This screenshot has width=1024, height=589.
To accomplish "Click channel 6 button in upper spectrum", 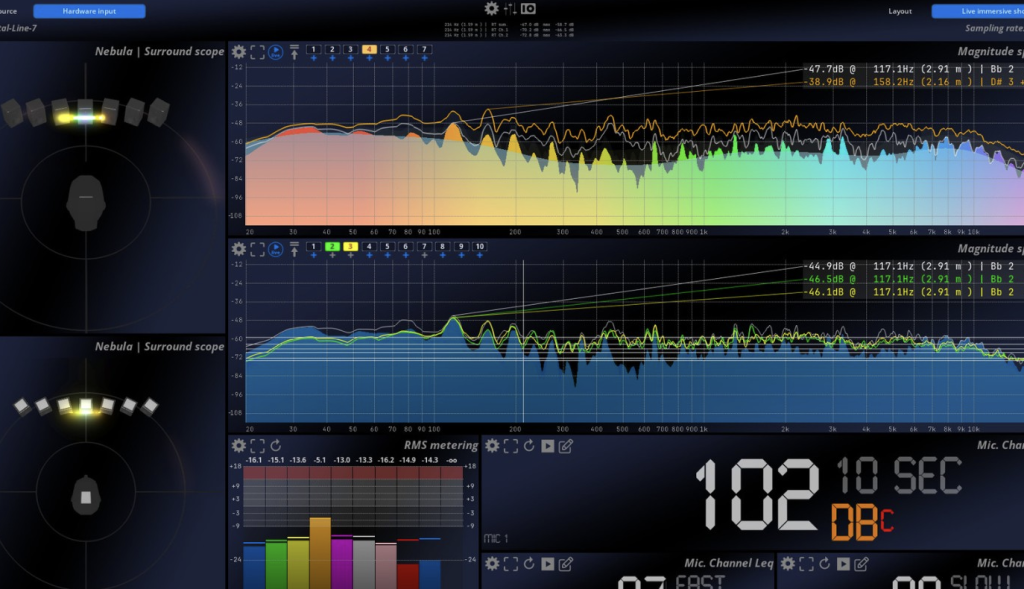I will pos(406,49).
